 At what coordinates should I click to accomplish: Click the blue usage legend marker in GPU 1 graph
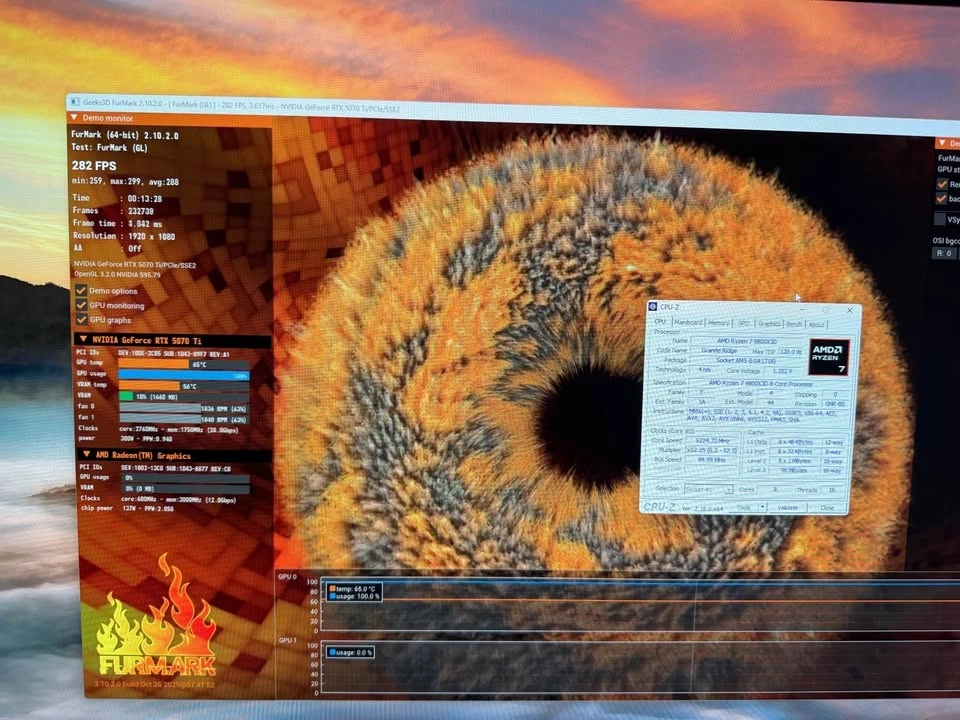tap(332, 652)
